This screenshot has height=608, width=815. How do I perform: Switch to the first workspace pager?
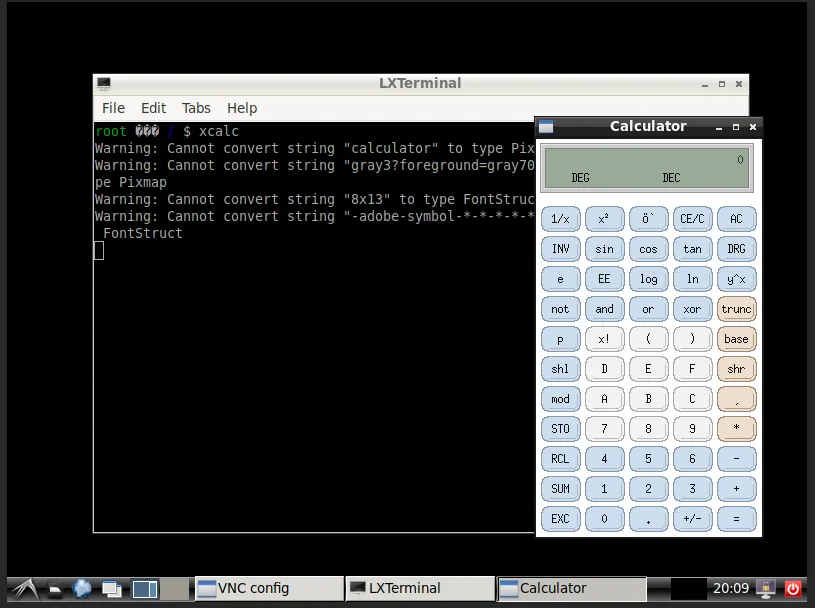coord(145,589)
